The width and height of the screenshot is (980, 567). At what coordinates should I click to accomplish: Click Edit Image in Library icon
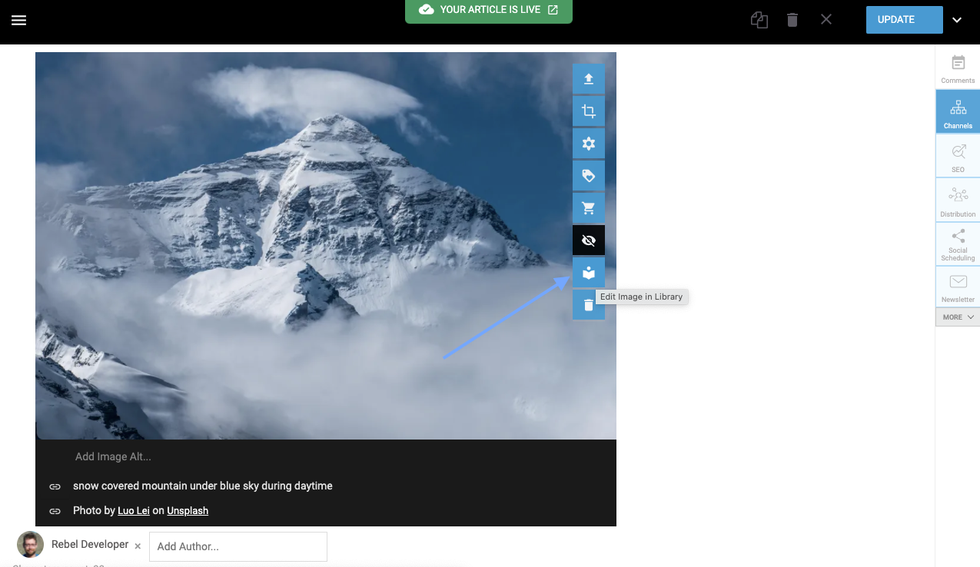pyautogui.click(x=588, y=272)
